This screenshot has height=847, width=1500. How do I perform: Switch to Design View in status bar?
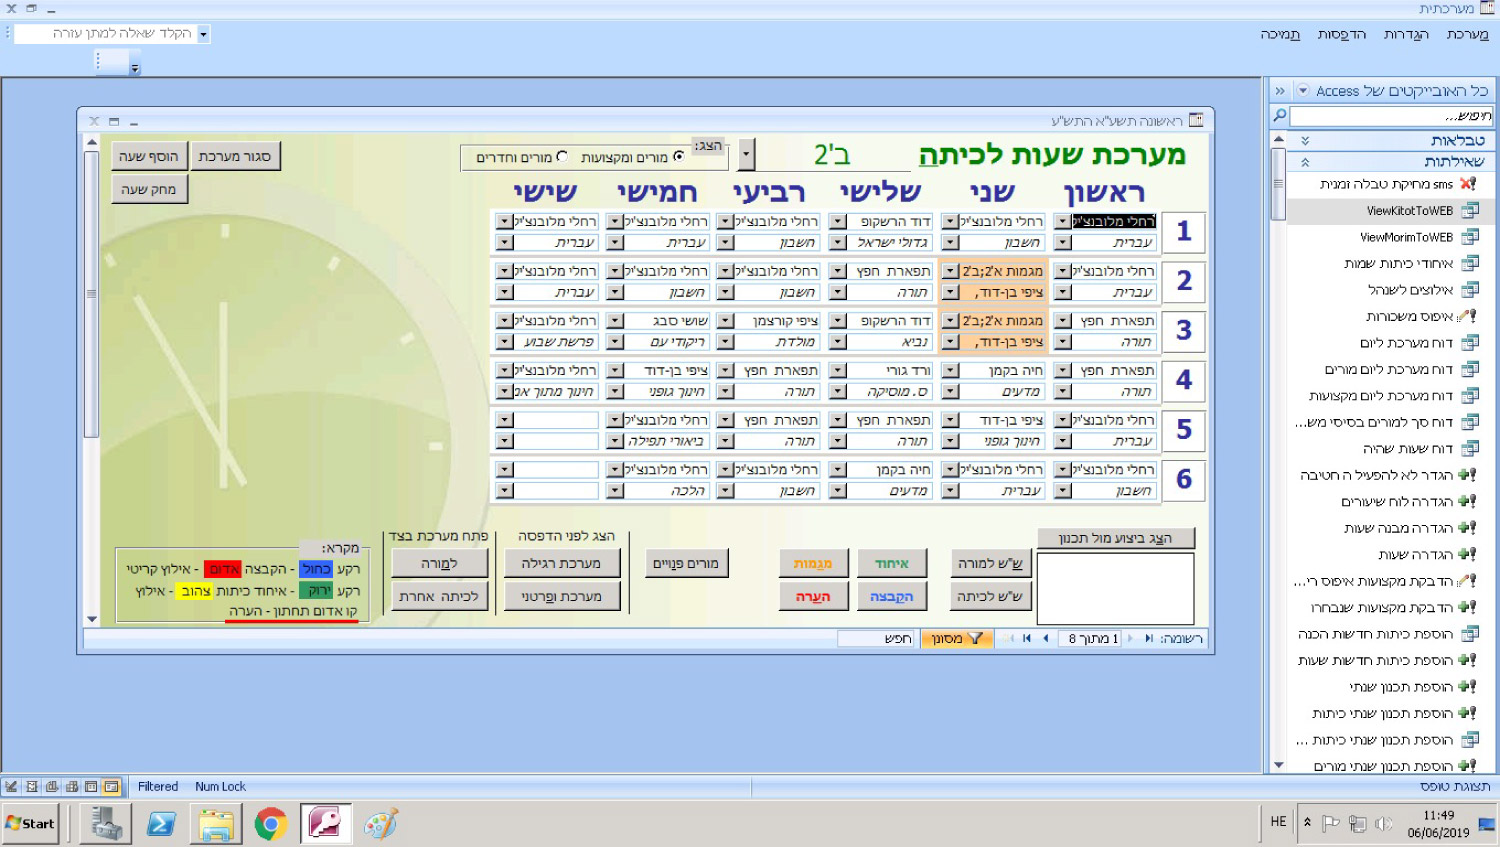pos(11,787)
